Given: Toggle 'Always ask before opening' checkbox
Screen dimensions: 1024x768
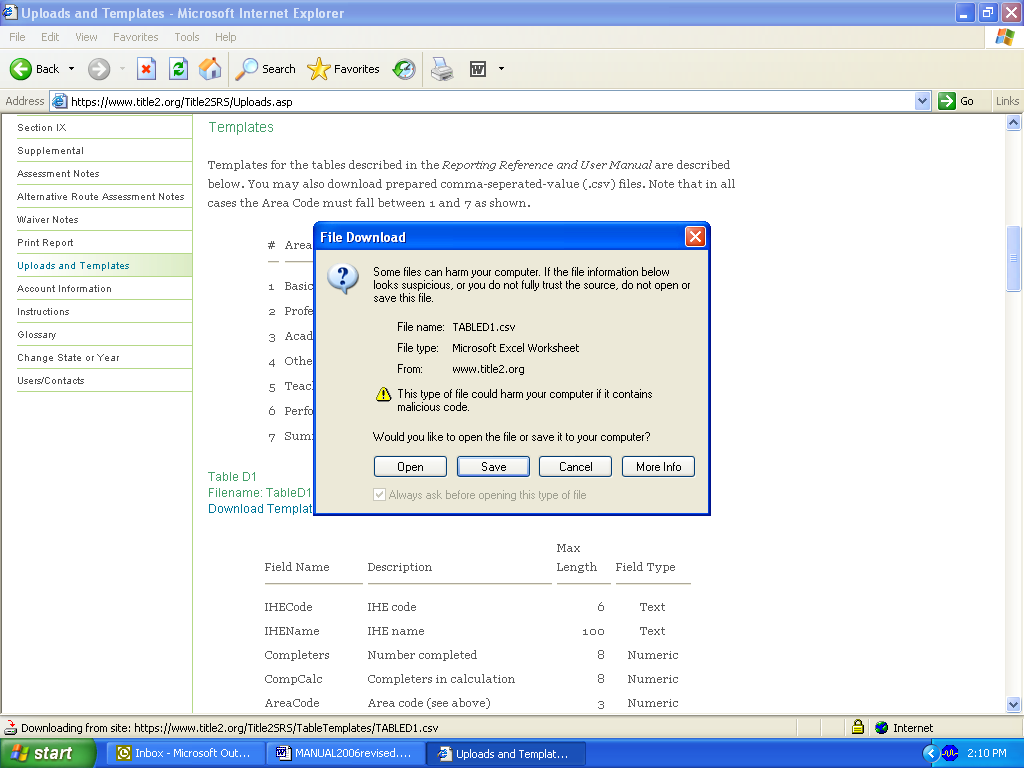Looking at the screenshot, I should (x=379, y=495).
